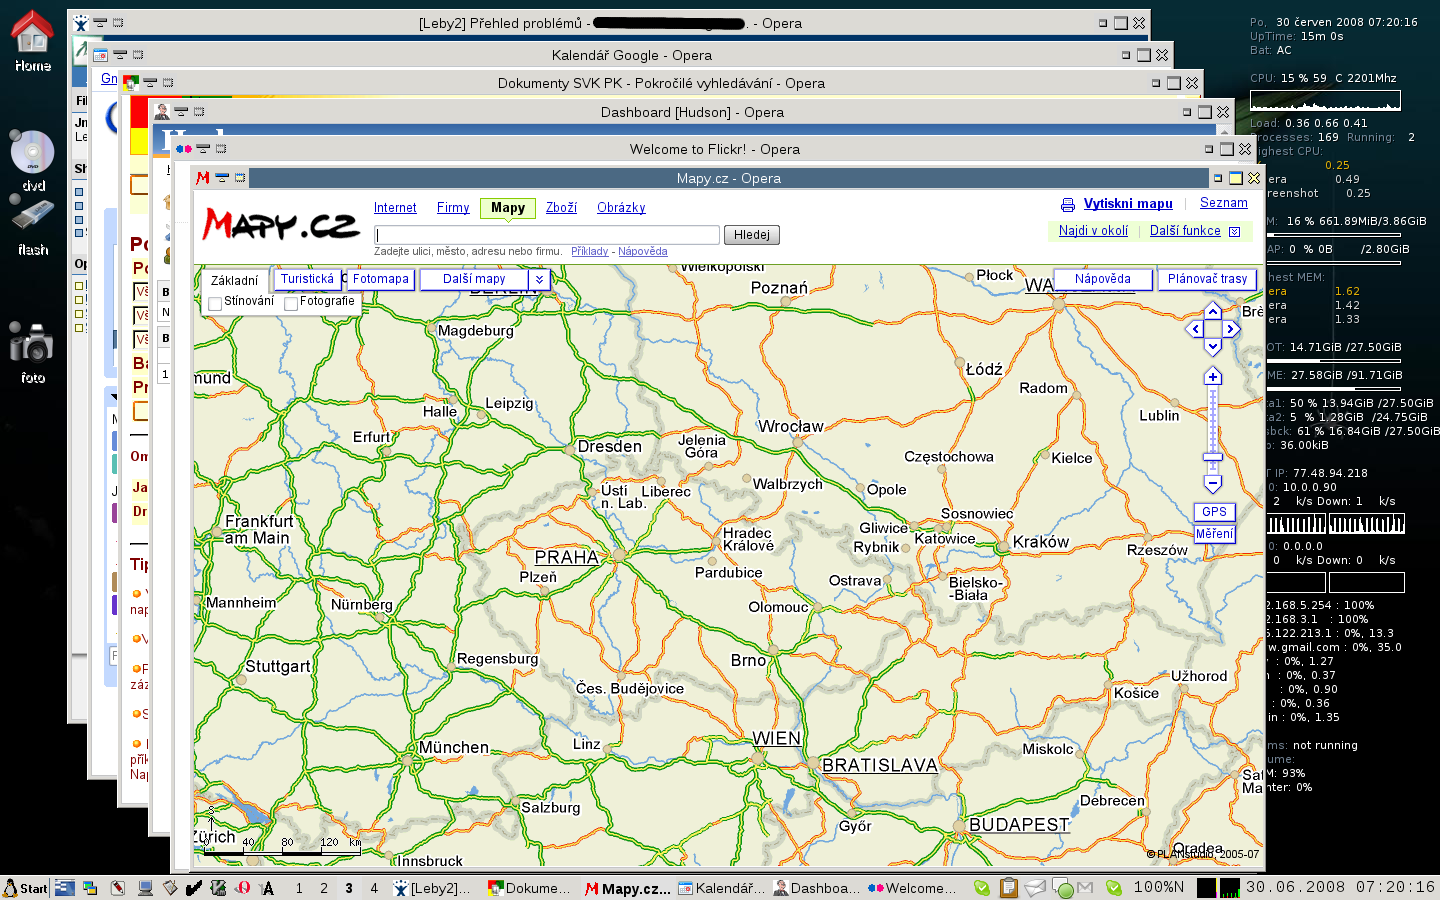Pan the map south with the down arrow
Viewport: 1440px width, 900px height.
[x=1213, y=347]
